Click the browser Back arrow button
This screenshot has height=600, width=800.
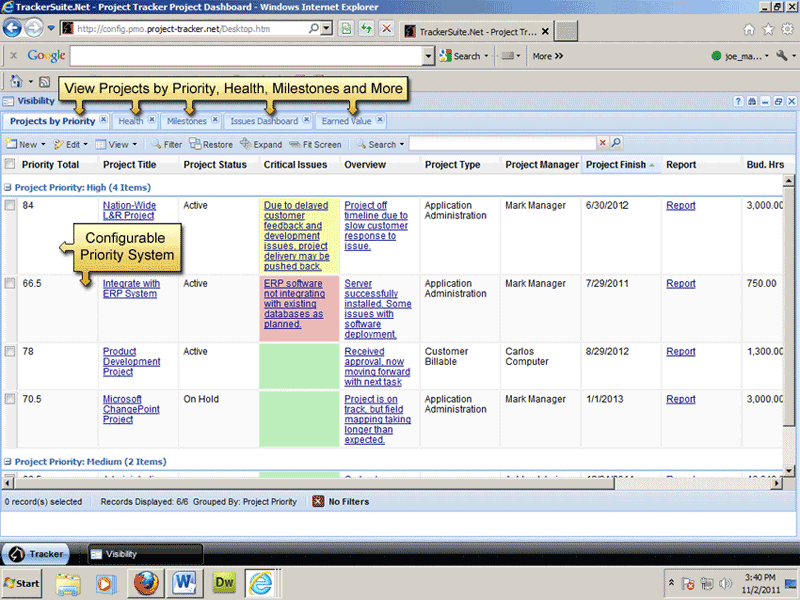coord(12,28)
